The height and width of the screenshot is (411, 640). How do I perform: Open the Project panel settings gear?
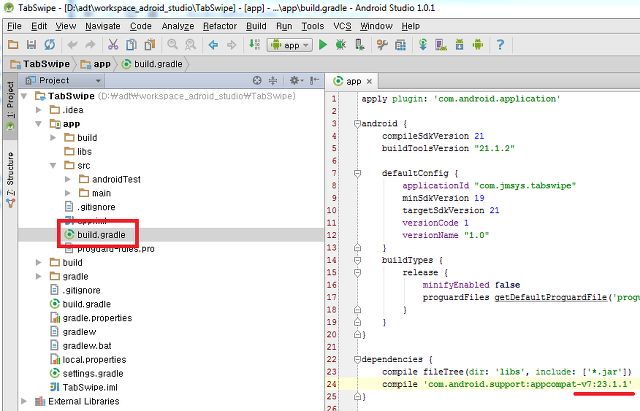[296, 80]
